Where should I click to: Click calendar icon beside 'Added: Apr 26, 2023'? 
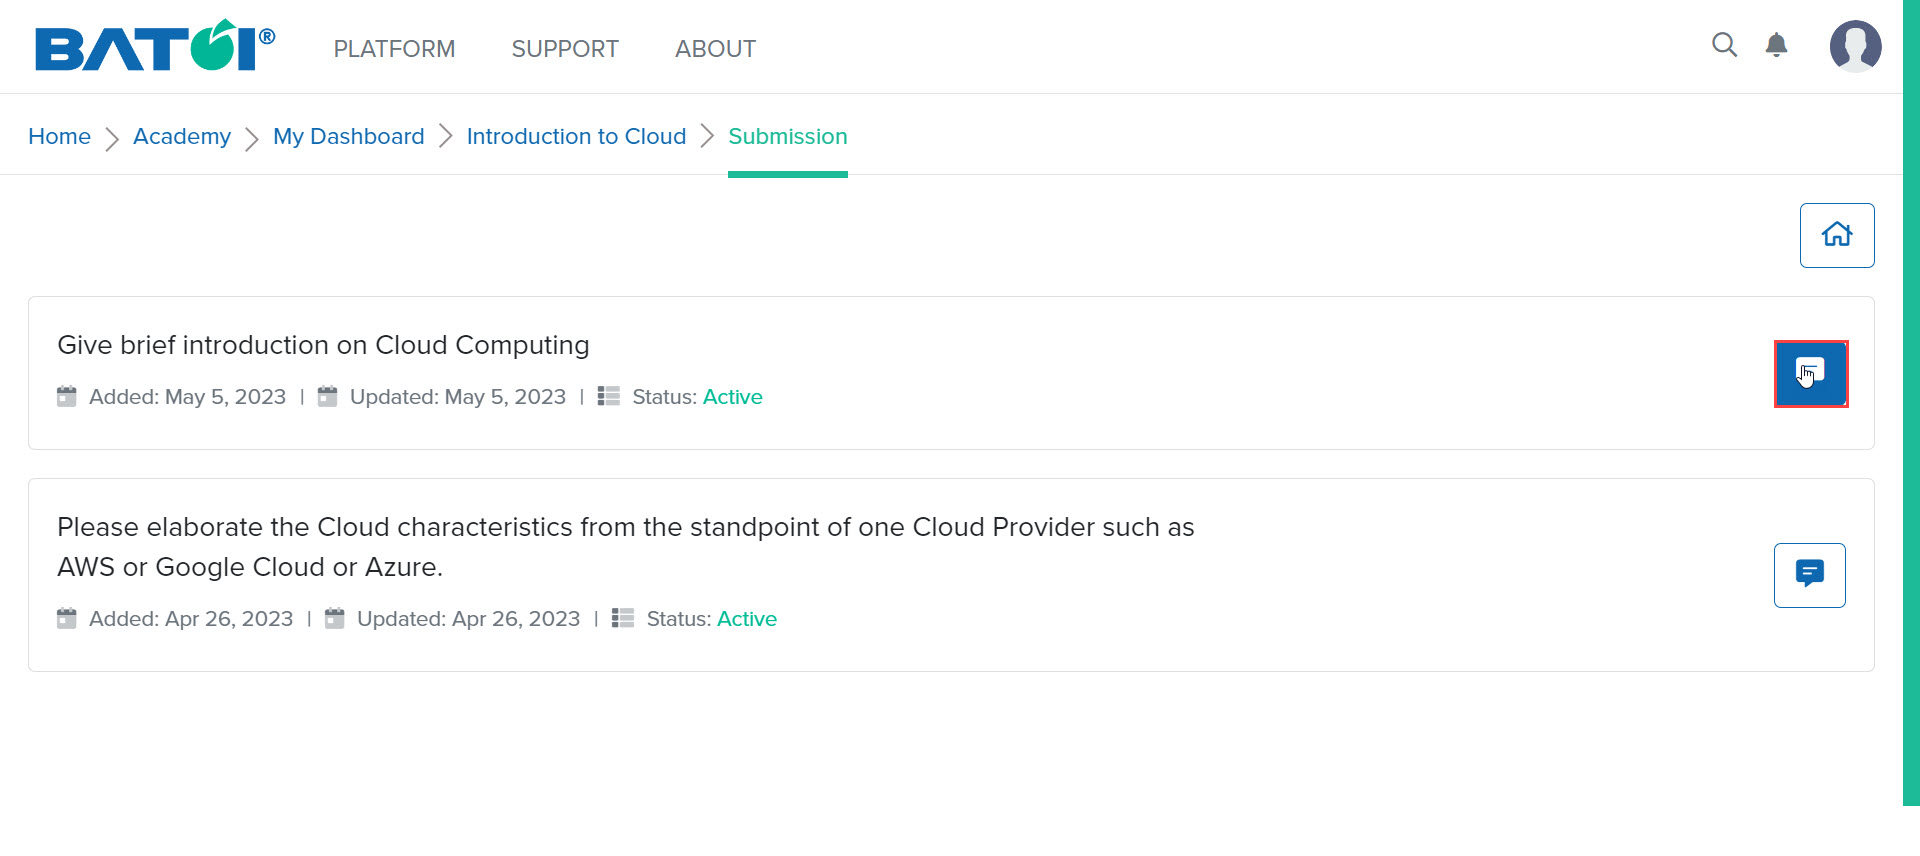[67, 618]
